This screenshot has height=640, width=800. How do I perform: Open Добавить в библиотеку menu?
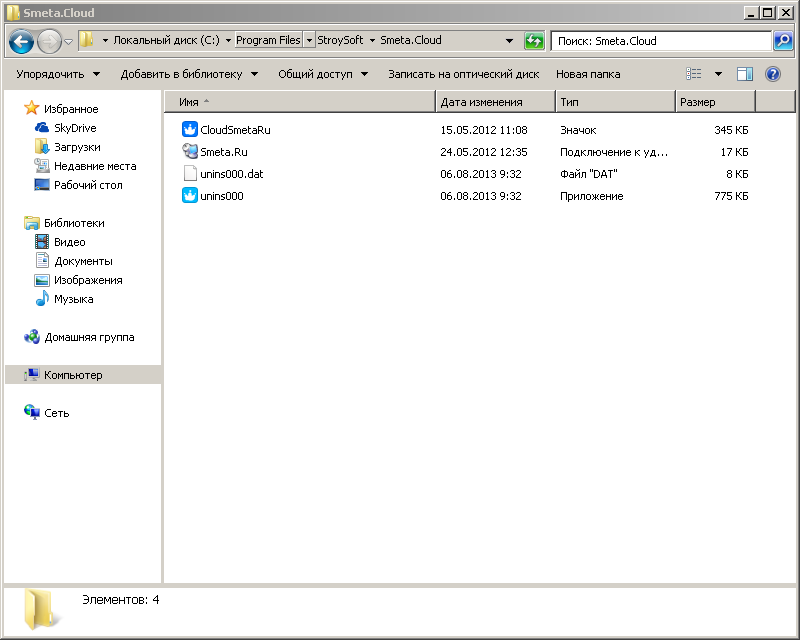coord(189,75)
